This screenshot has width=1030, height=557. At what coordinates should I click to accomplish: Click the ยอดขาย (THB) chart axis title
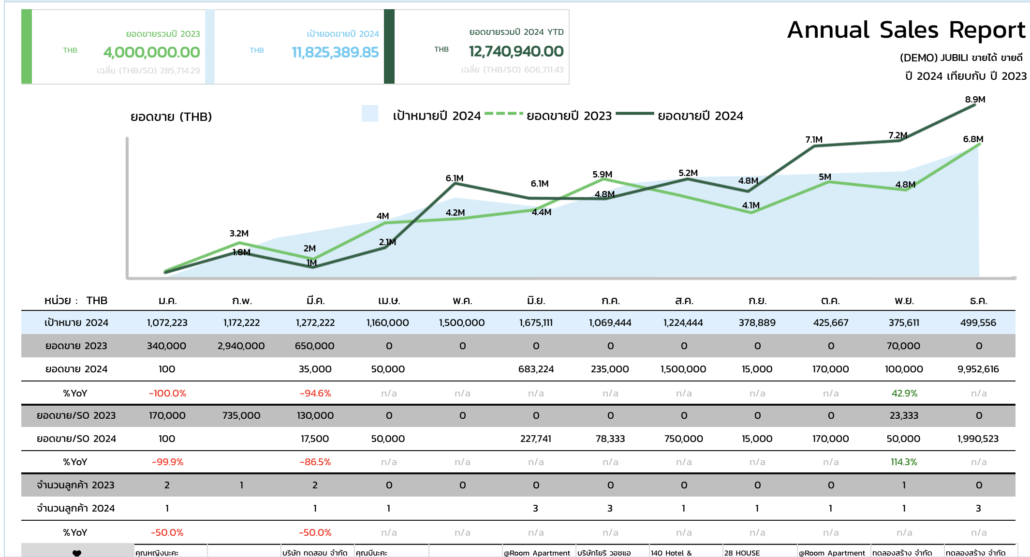[171, 116]
